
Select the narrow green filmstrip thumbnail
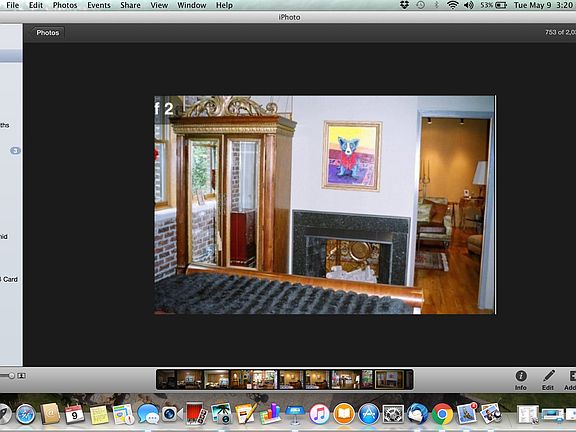367,379
